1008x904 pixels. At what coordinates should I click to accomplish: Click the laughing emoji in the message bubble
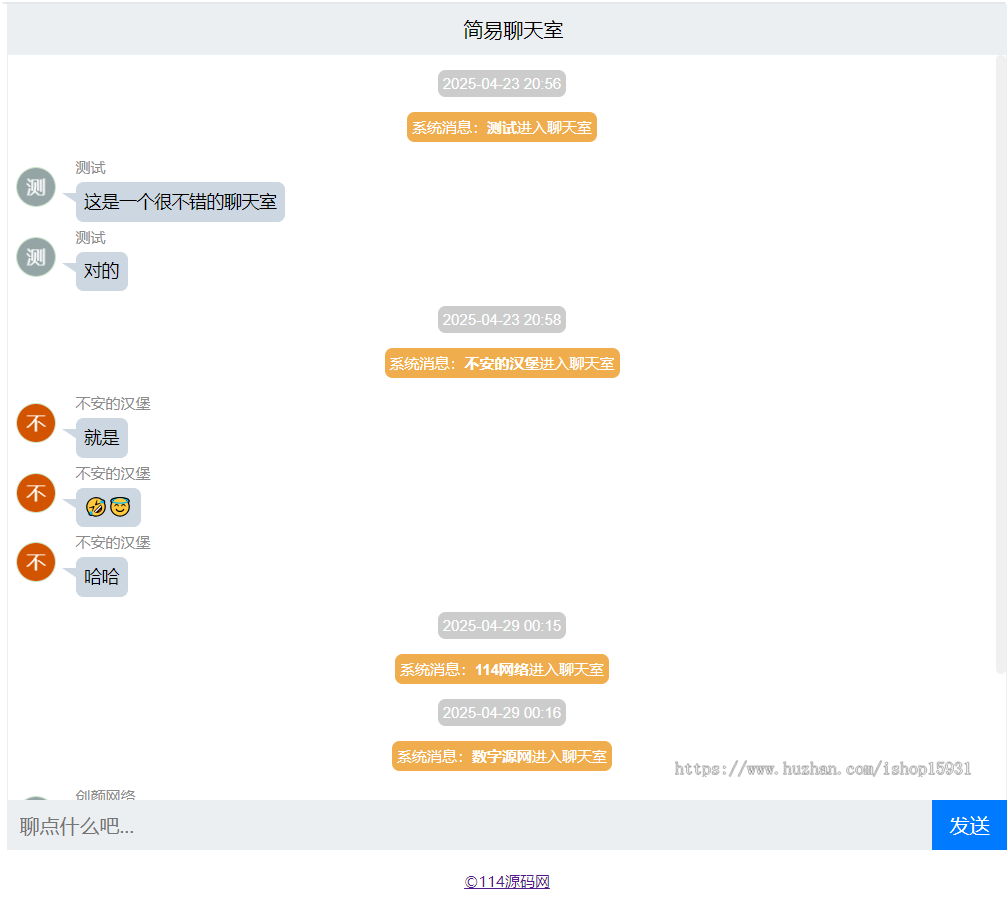96,507
